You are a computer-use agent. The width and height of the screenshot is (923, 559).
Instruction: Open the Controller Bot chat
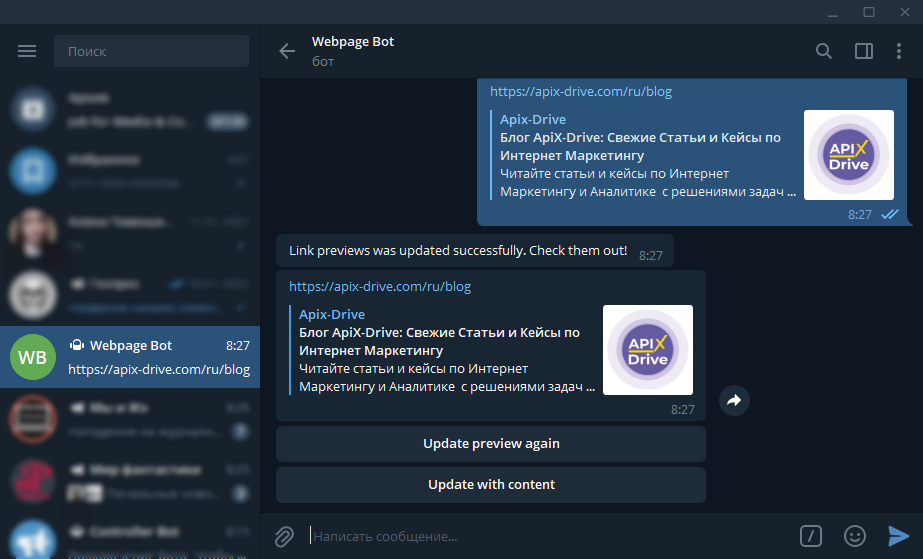click(130, 535)
